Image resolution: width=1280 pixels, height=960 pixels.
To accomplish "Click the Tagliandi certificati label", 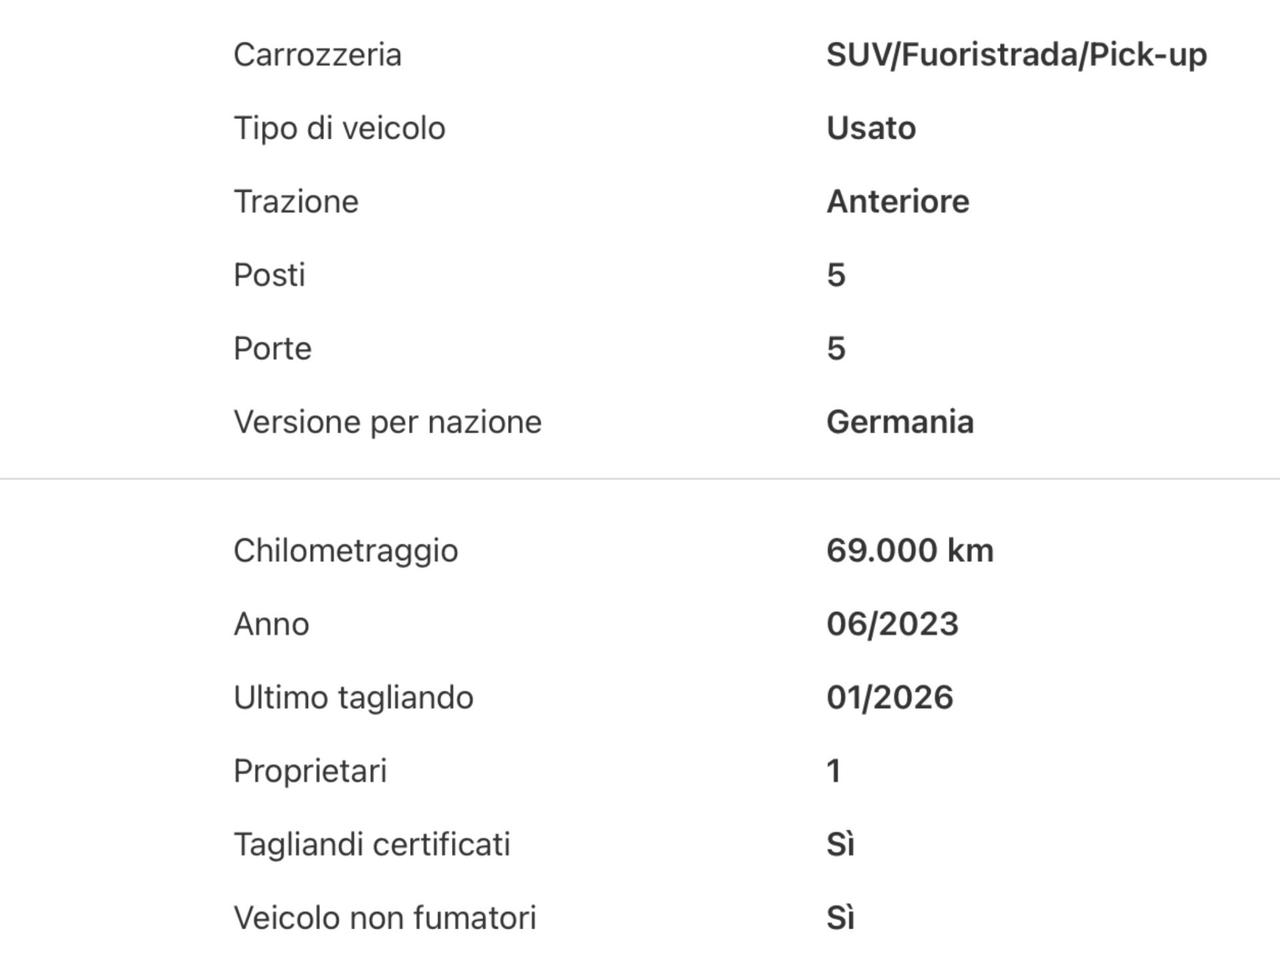I will 371,844.
